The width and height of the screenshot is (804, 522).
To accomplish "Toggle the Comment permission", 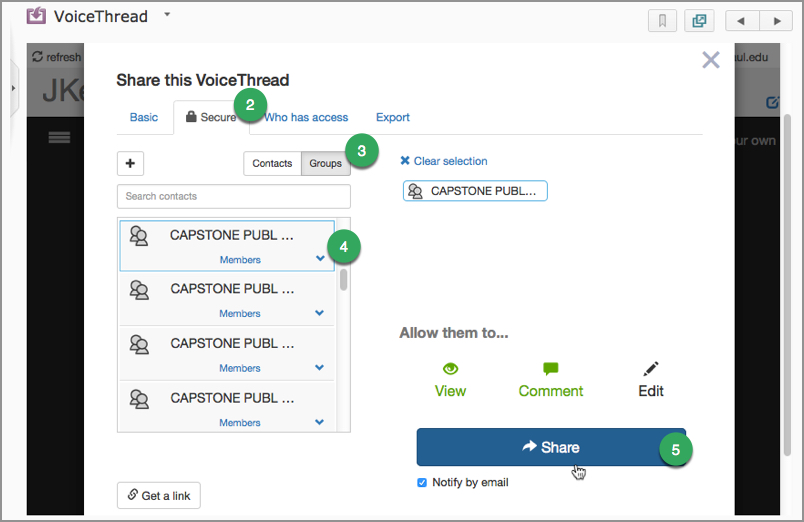I will tap(551, 380).
